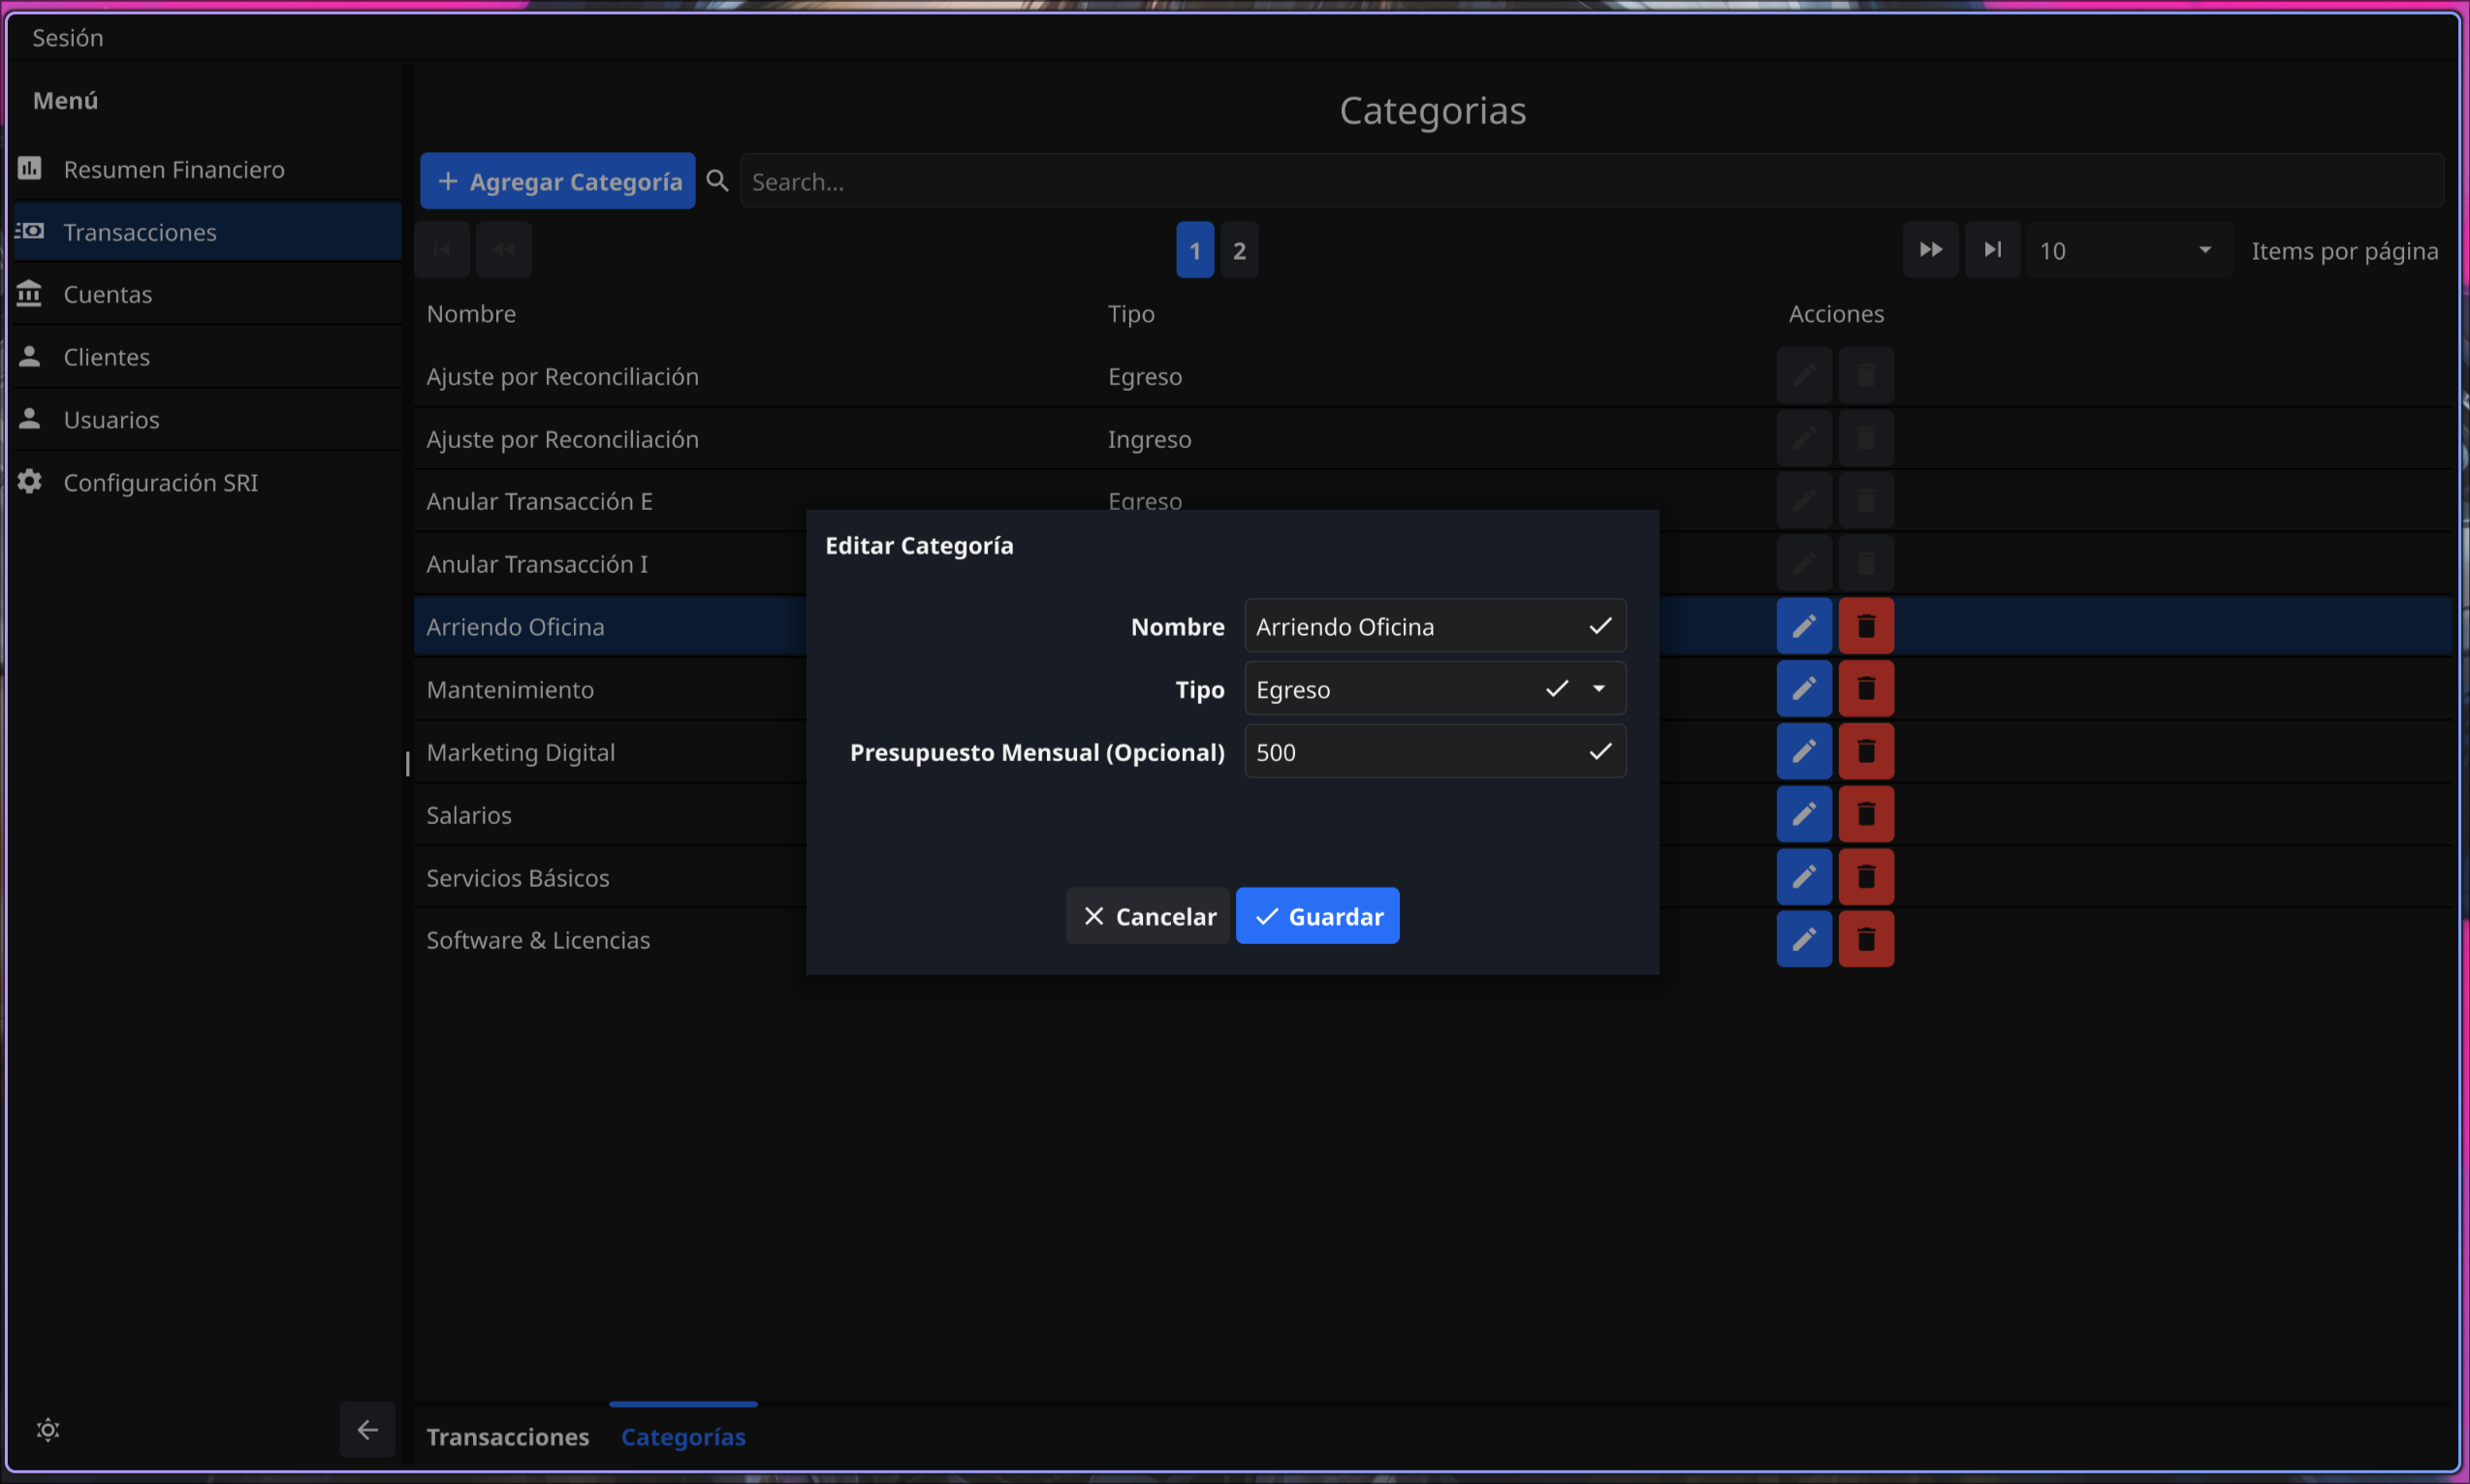Click the Agregar Categoría button
2470x1484 pixels.
pyautogui.click(x=558, y=181)
